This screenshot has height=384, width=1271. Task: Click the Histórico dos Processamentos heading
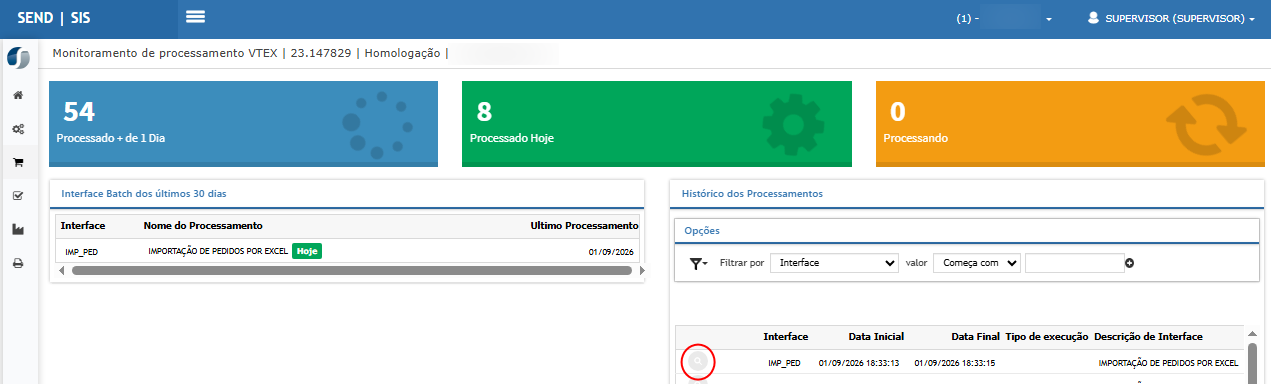[x=752, y=193]
